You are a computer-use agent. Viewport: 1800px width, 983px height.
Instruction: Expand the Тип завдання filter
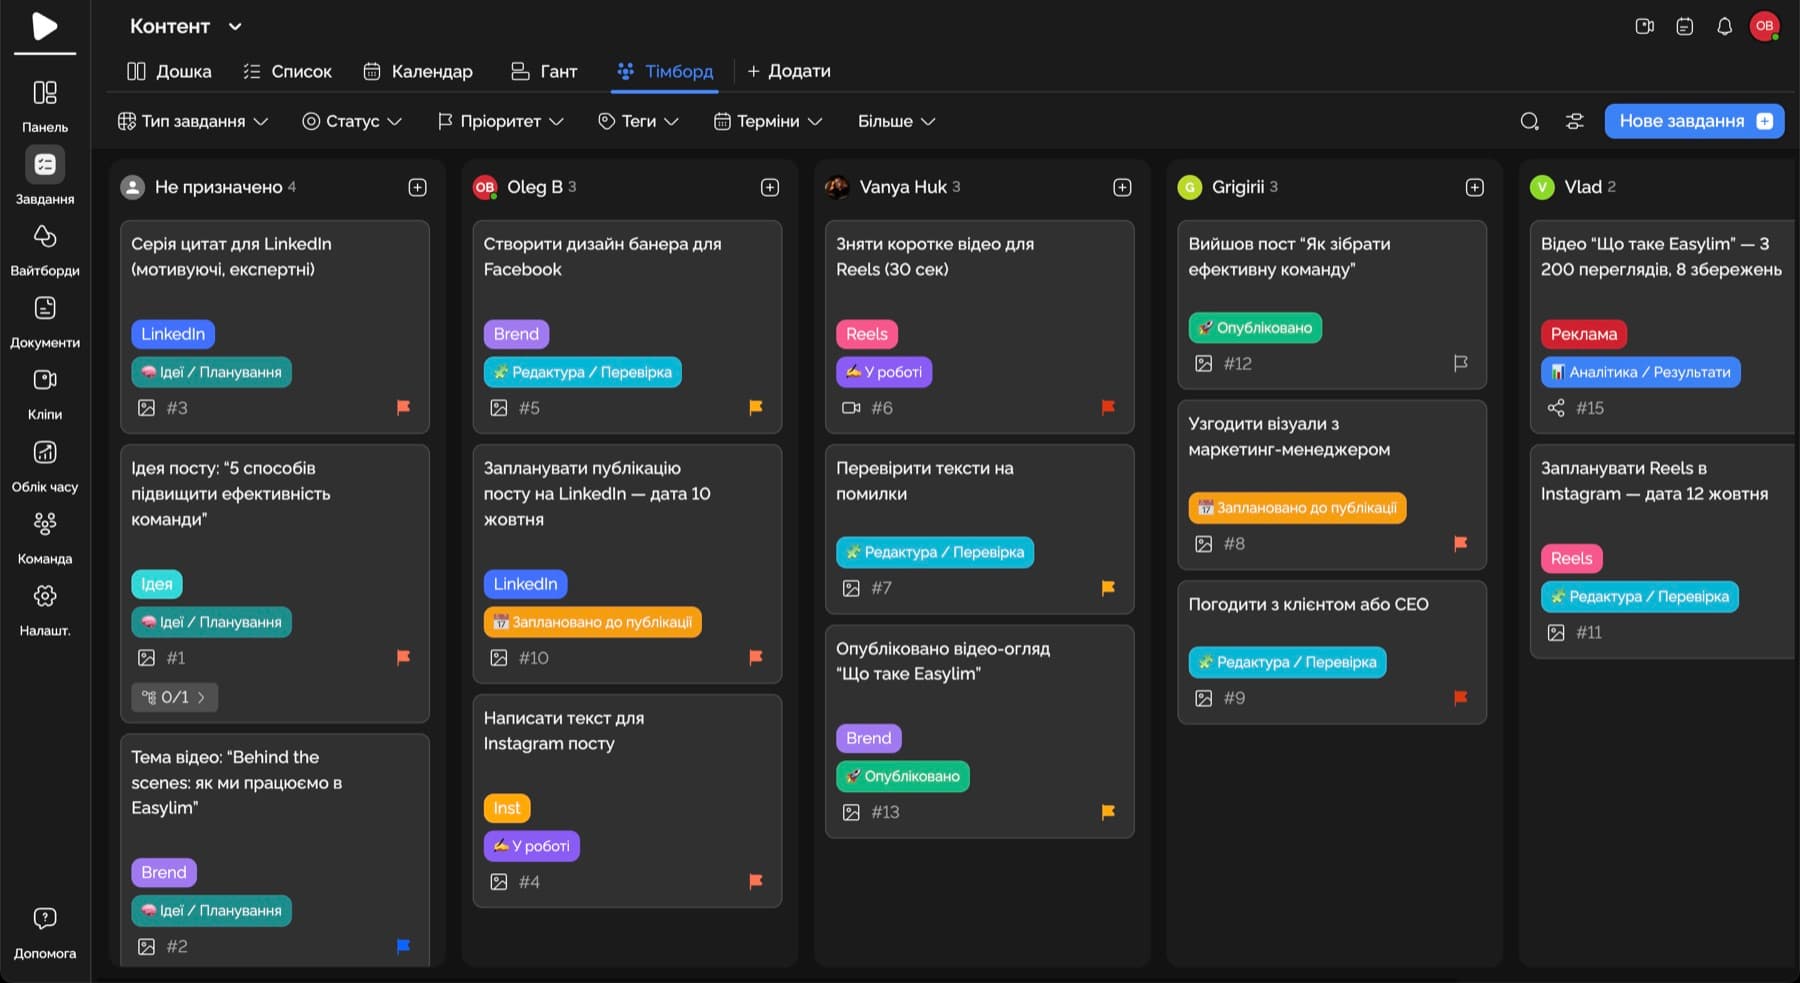point(193,121)
